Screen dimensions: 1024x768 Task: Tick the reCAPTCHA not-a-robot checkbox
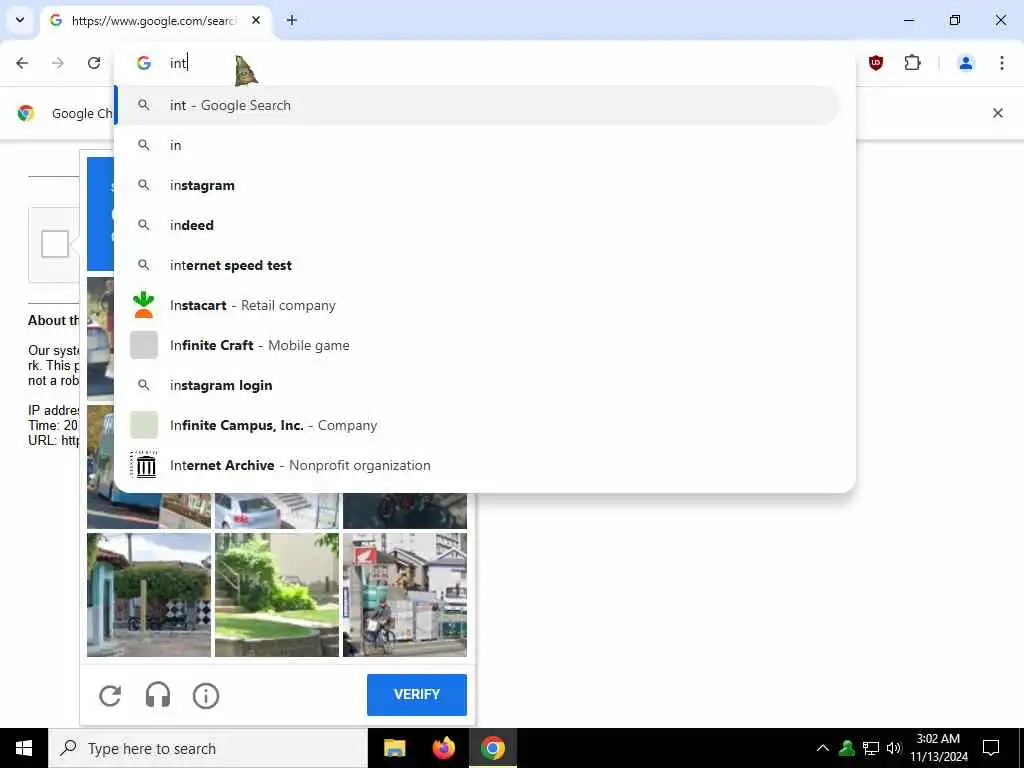tap(55, 244)
